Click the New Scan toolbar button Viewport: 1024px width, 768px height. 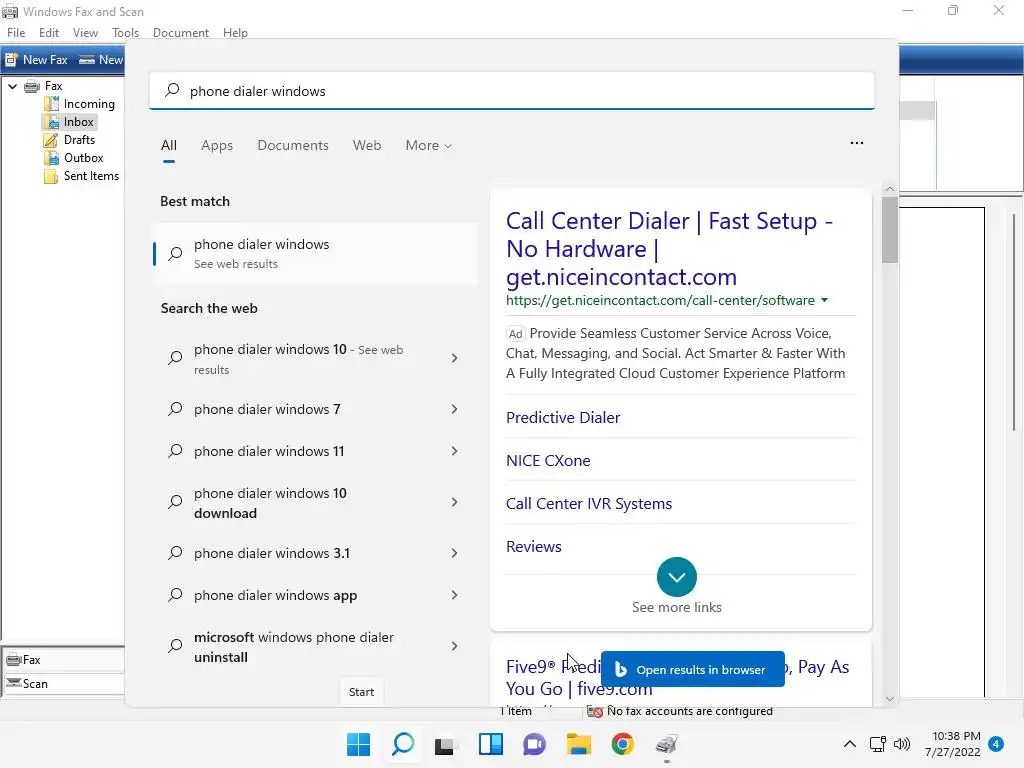coord(101,59)
